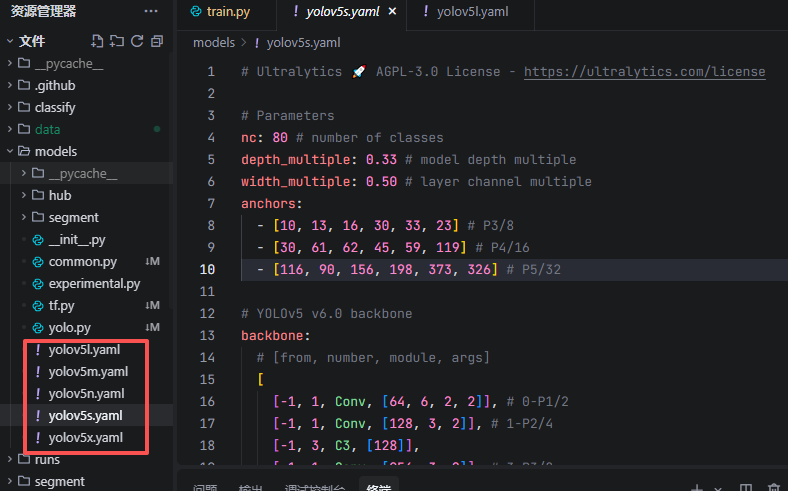Click the folder icon beside hub
Viewport: 788px width, 491px height.
[x=38, y=195]
